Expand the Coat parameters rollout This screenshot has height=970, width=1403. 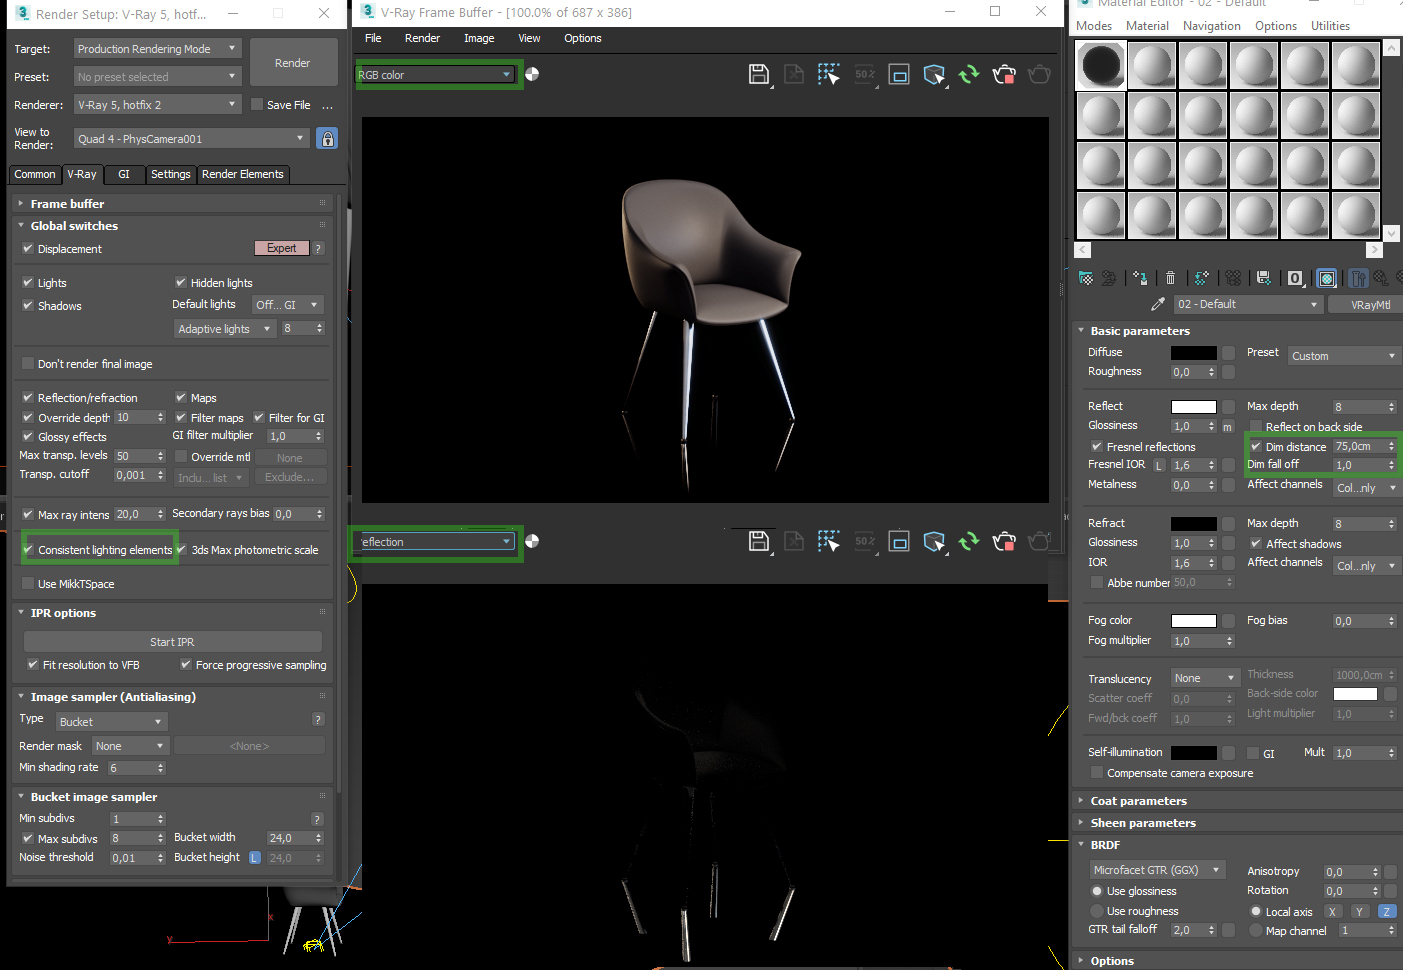click(1138, 800)
